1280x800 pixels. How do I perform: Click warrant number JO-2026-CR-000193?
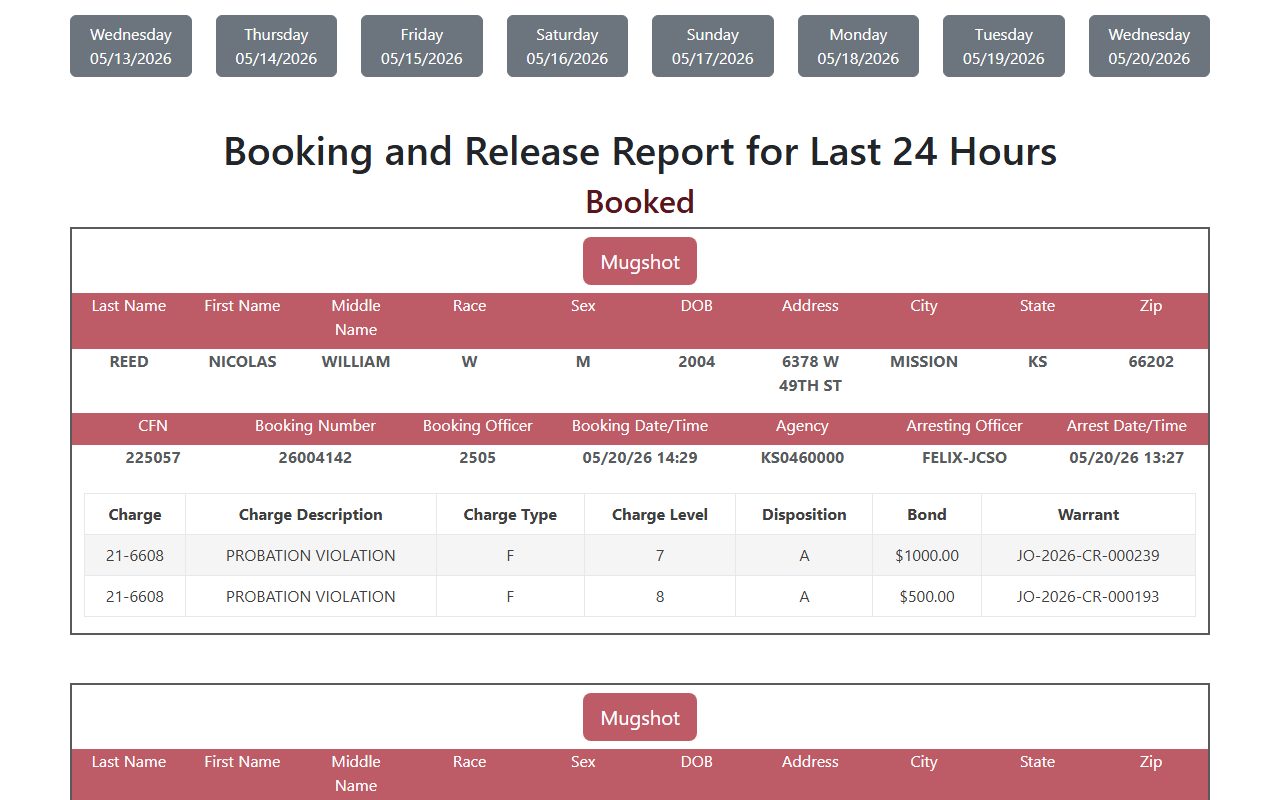pyautogui.click(x=1088, y=597)
